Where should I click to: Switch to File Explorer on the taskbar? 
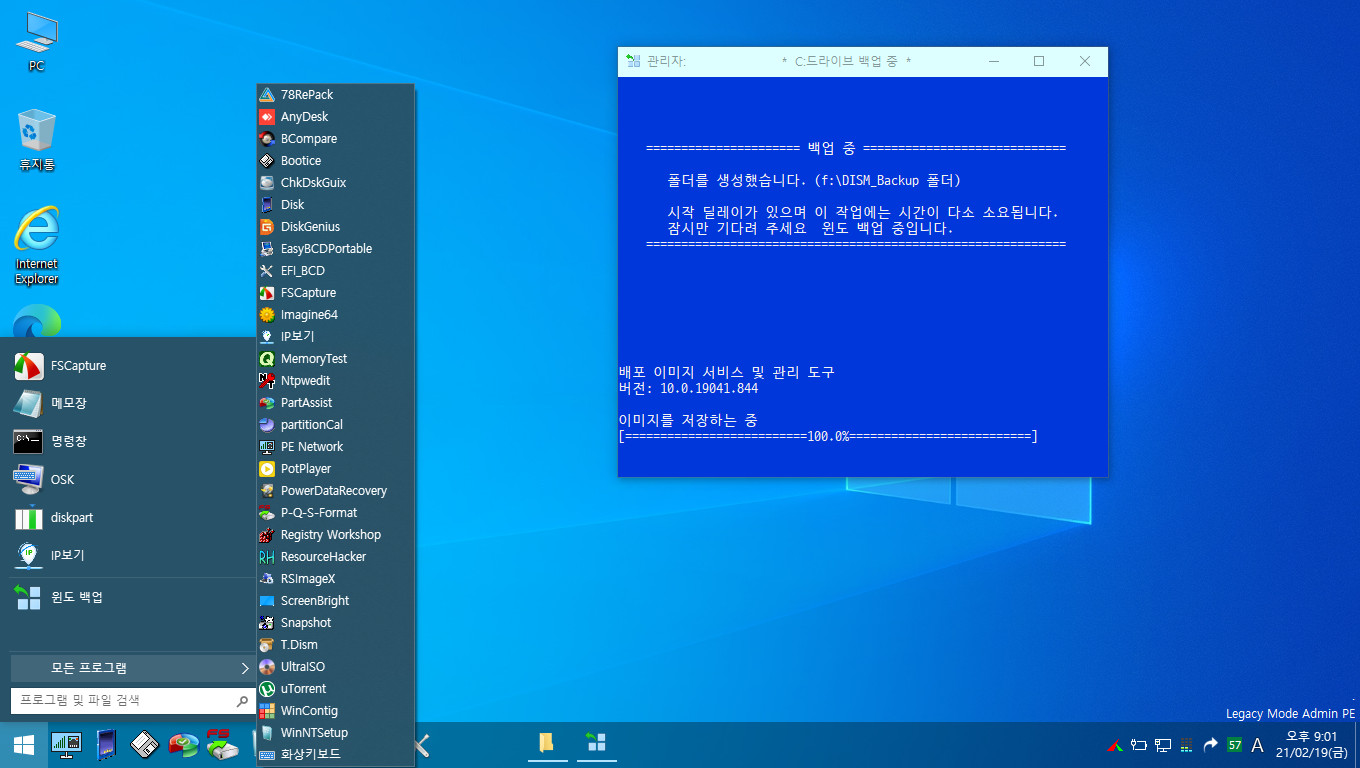tap(547, 743)
